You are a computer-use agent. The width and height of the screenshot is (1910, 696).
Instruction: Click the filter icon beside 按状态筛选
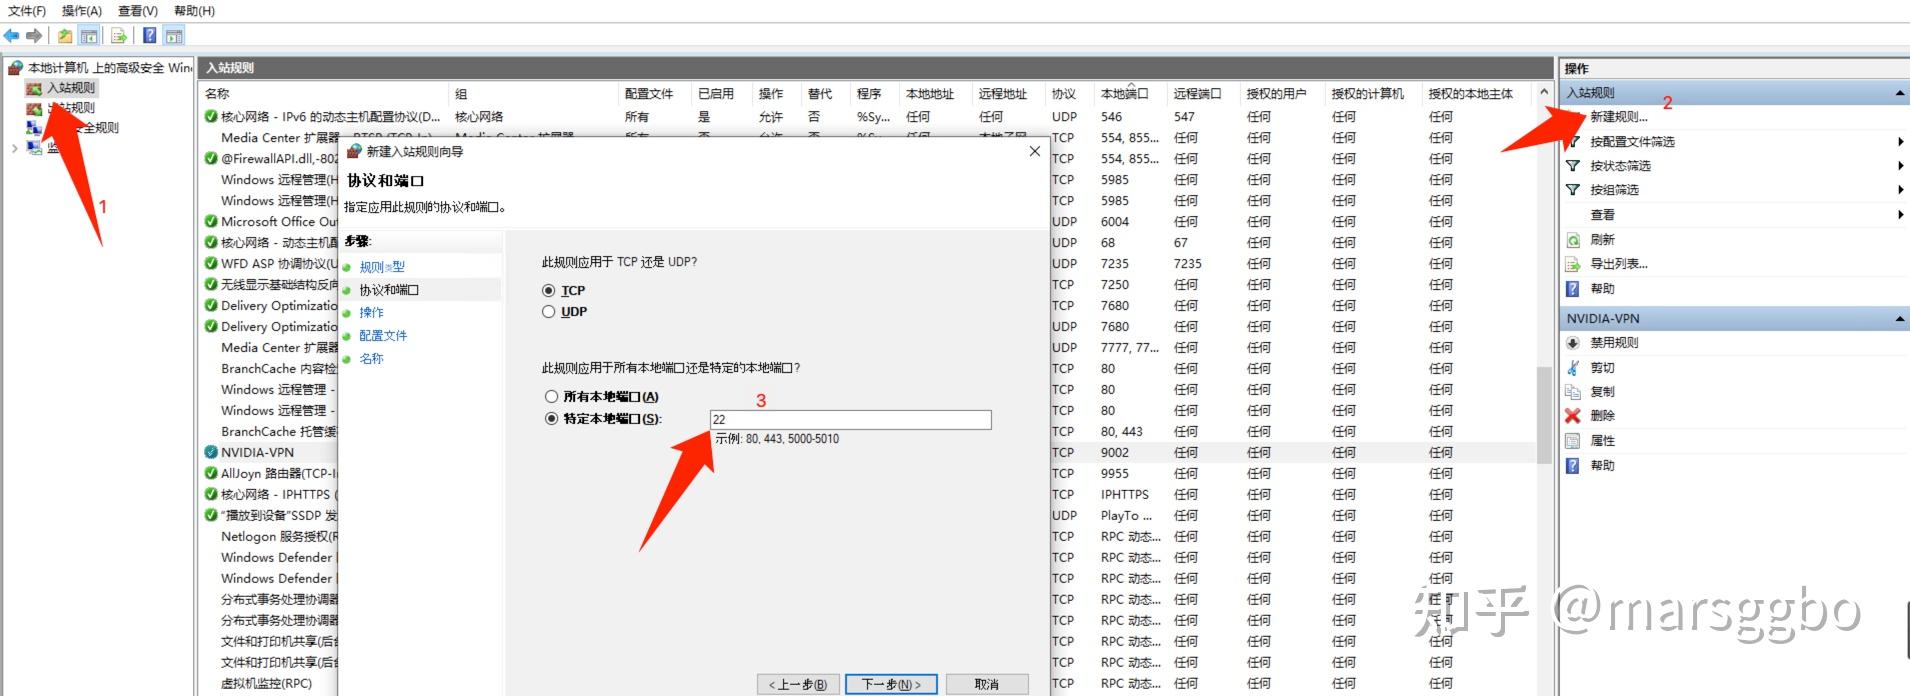[x=1573, y=166]
